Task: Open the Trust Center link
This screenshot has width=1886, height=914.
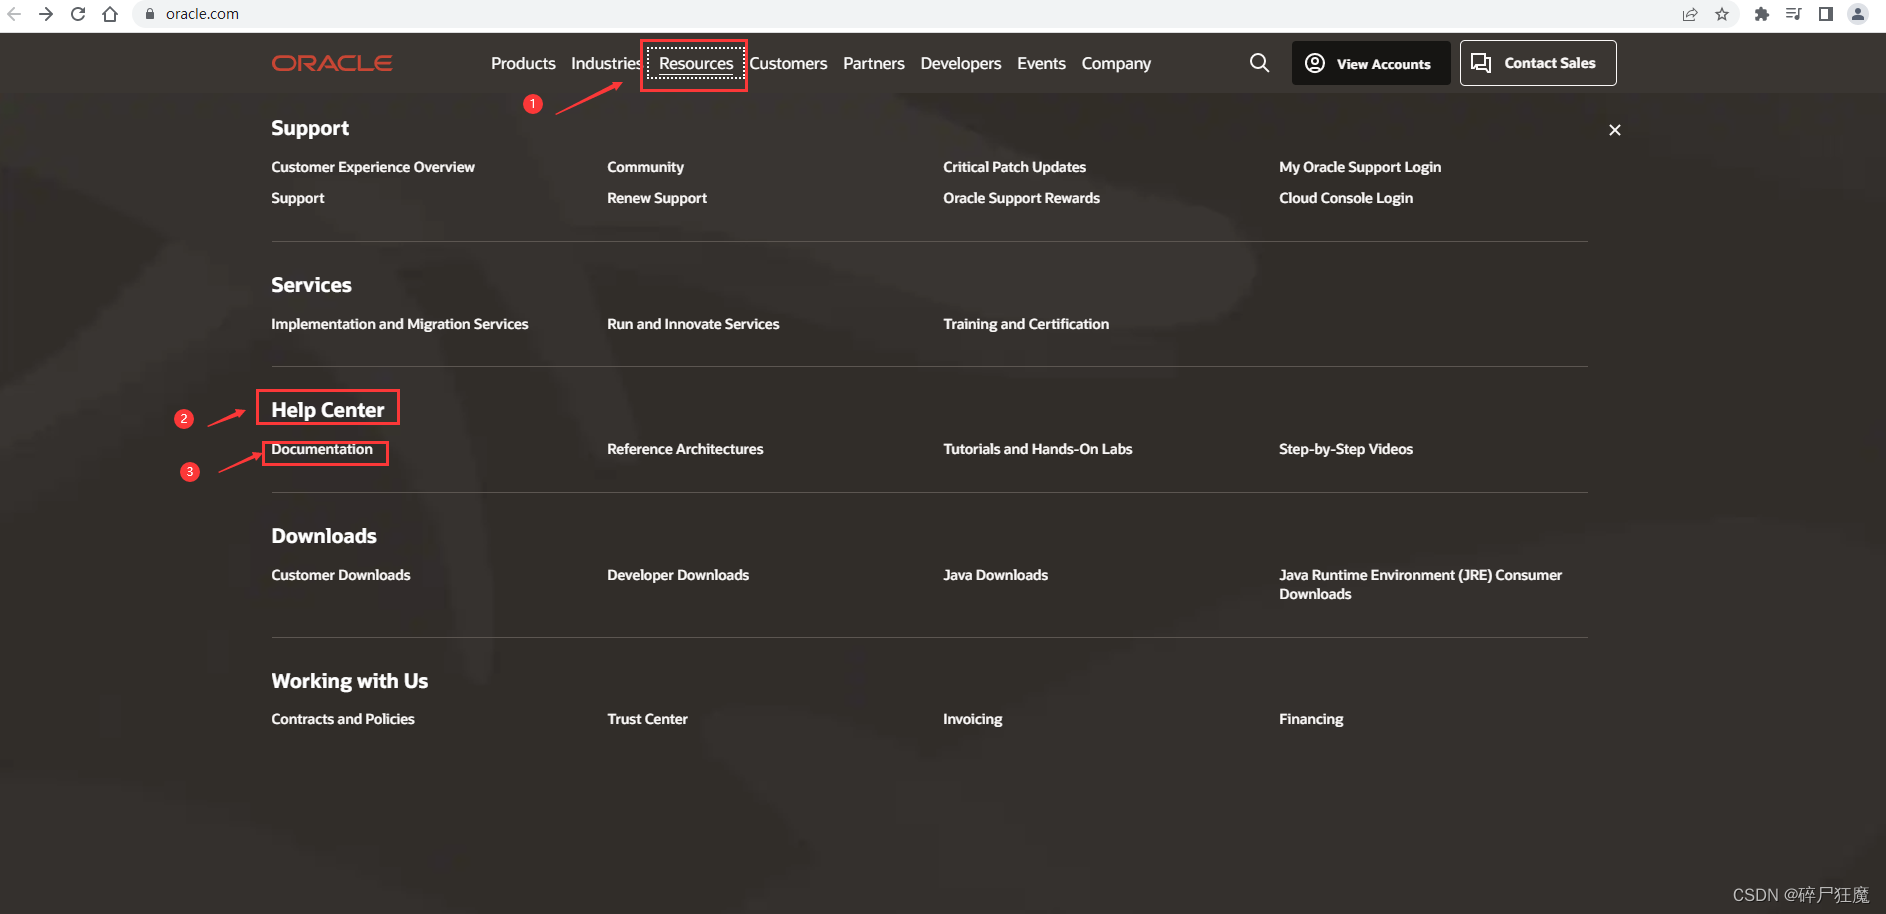Action: pos(647,719)
